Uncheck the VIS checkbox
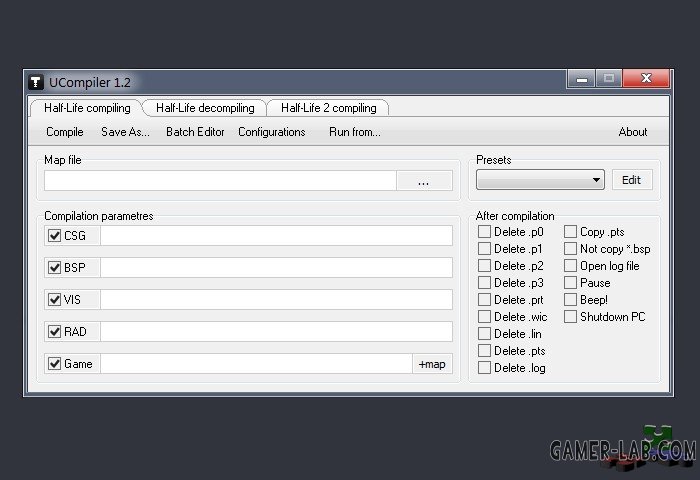The width and height of the screenshot is (700, 480). tap(54, 299)
